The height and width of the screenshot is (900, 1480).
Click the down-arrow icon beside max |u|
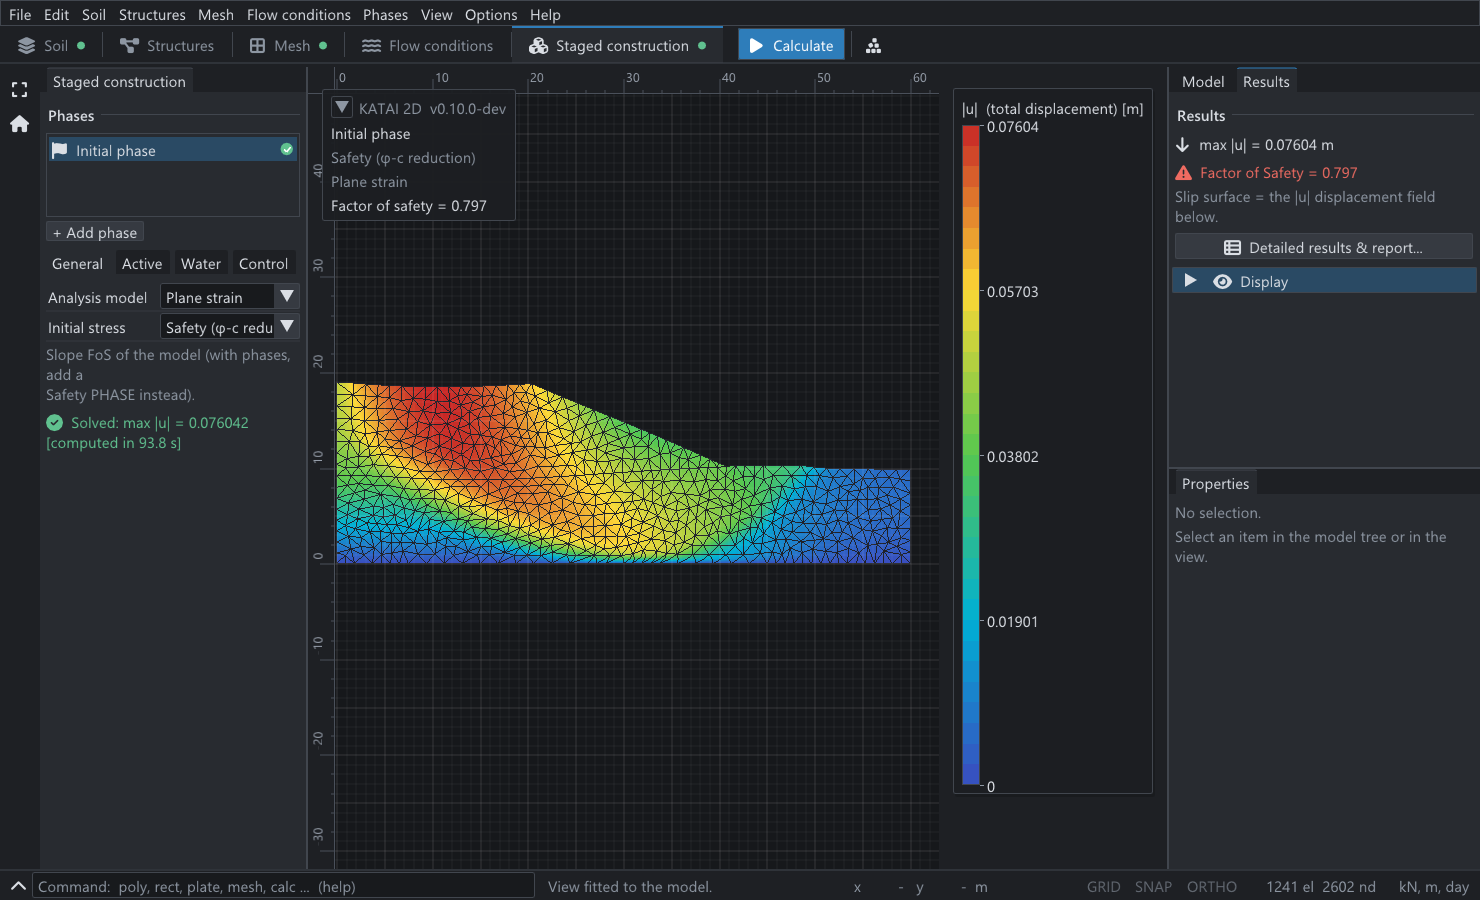[1183, 145]
